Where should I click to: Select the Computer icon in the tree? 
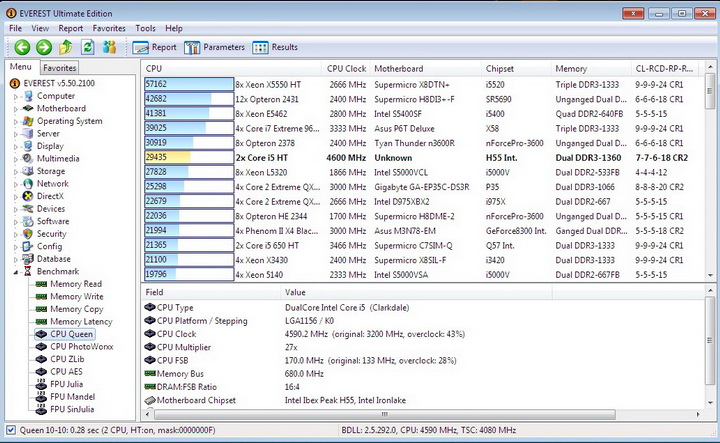(28, 96)
